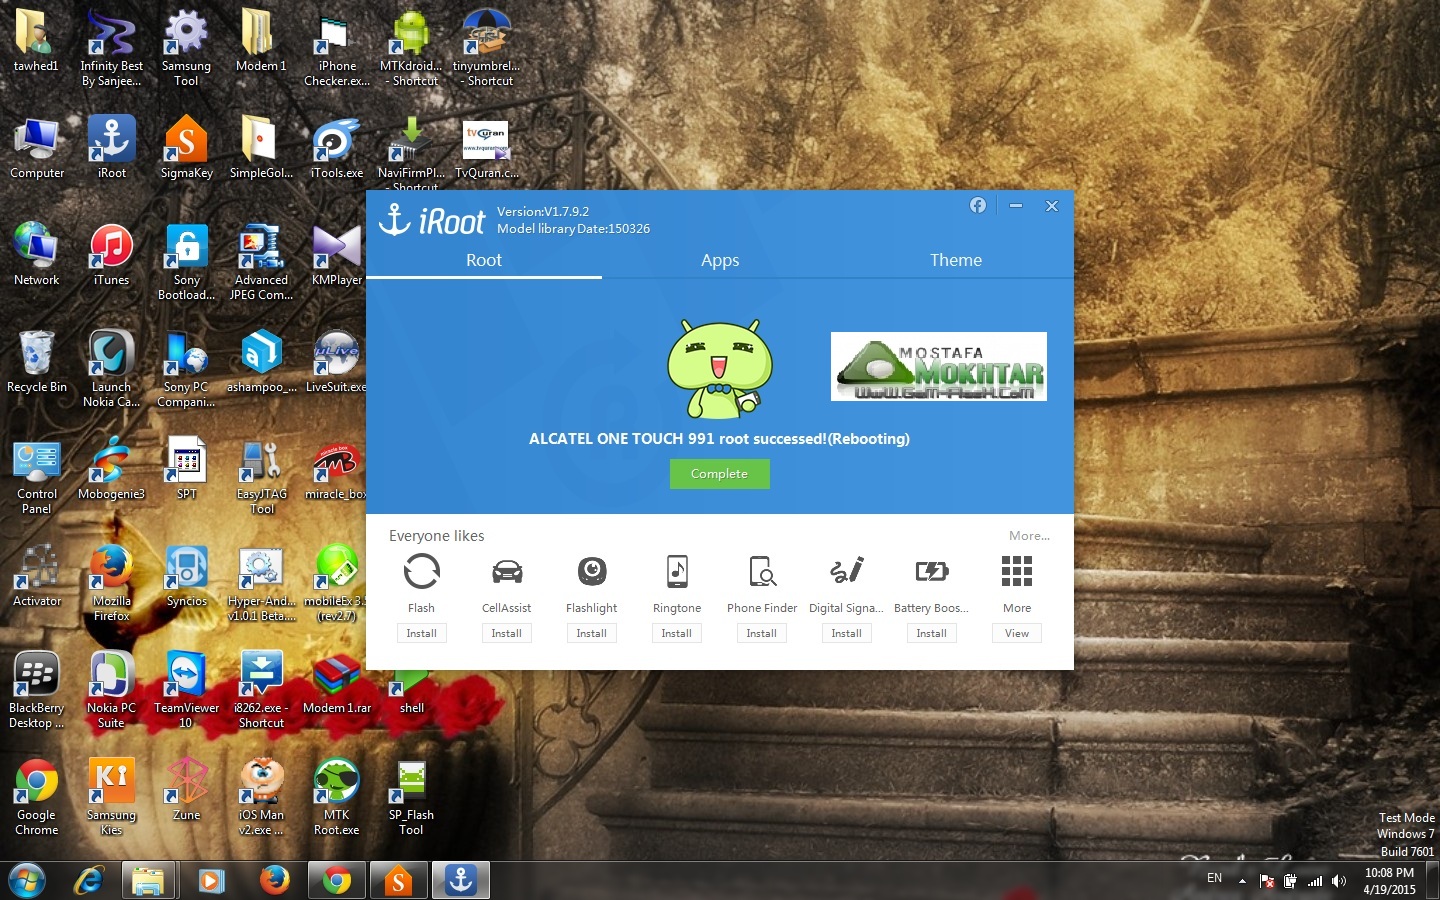The height and width of the screenshot is (900, 1440).
Task: Install the Battery Booster app
Action: click(x=932, y=633)
